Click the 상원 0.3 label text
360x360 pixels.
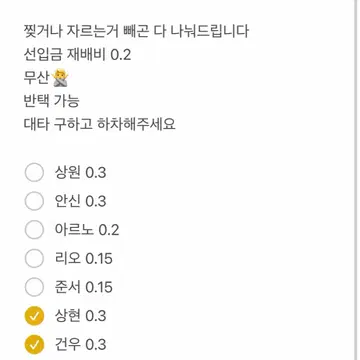[x=80, y=173]
